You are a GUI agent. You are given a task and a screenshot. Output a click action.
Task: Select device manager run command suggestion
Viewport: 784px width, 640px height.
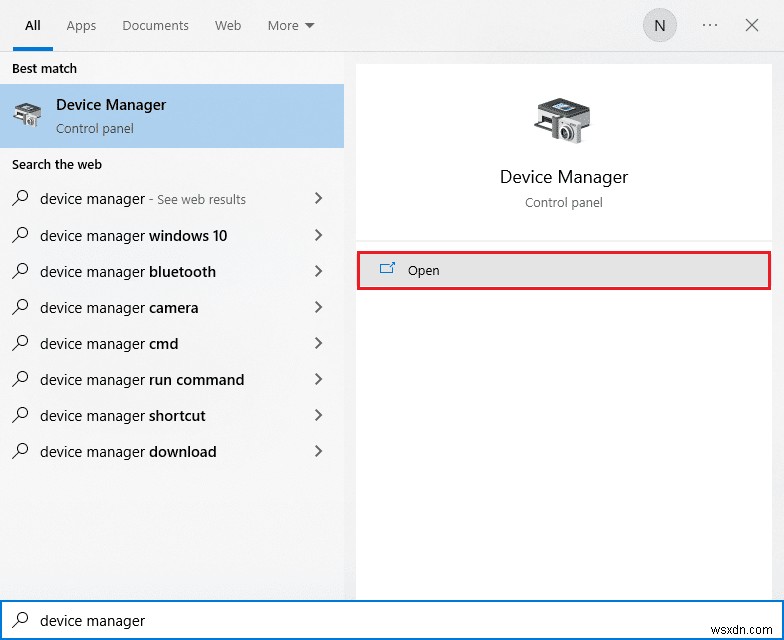(142, 380)
